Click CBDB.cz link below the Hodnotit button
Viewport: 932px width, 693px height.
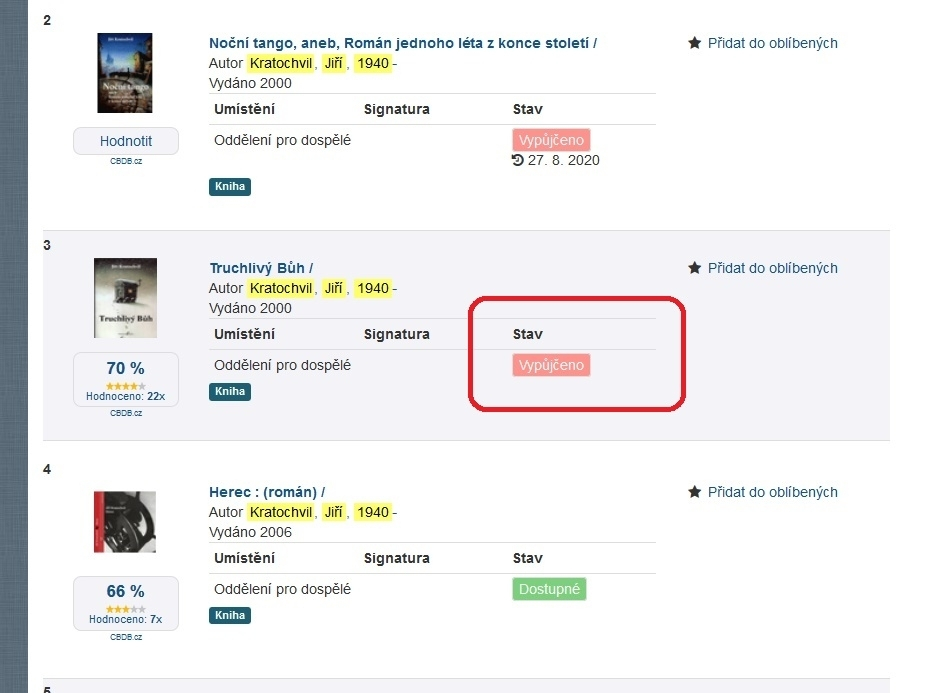tap(126, 161)
